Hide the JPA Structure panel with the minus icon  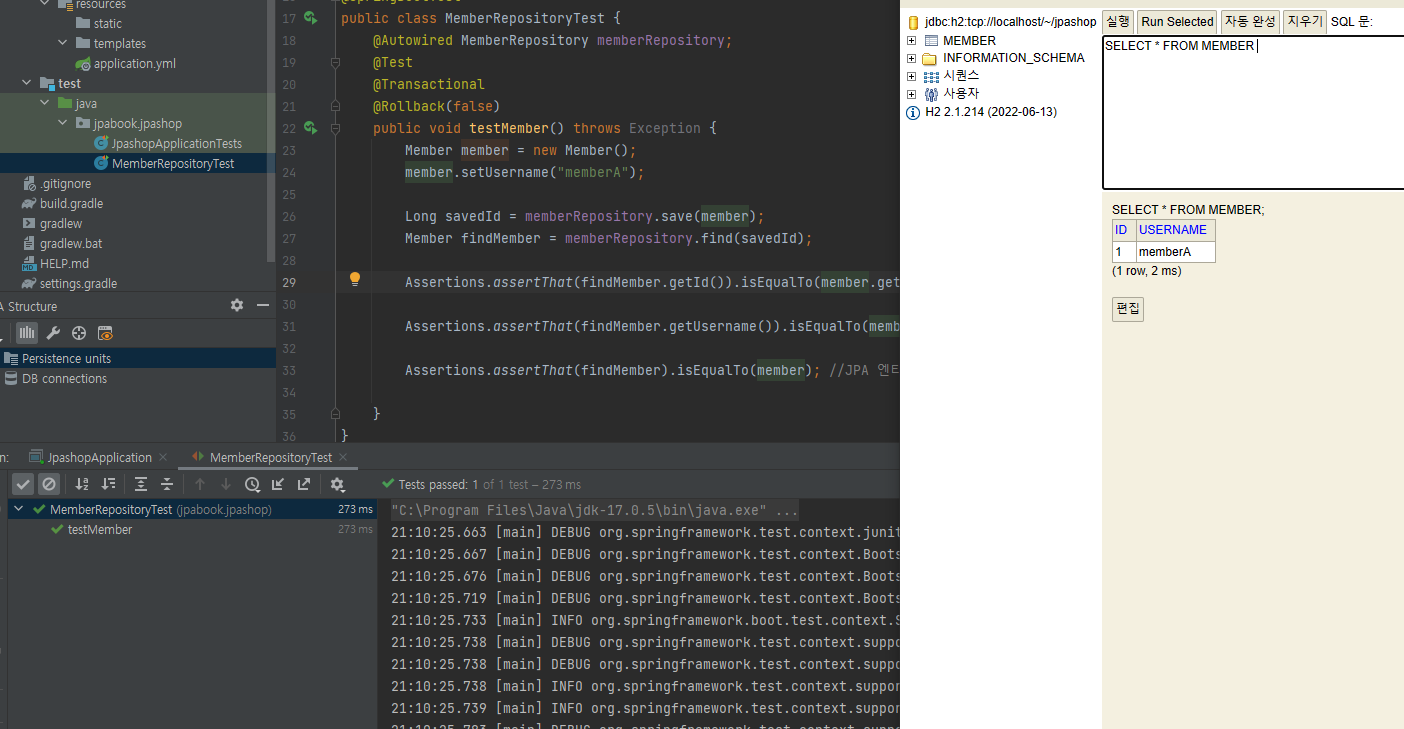pos(263,305)
